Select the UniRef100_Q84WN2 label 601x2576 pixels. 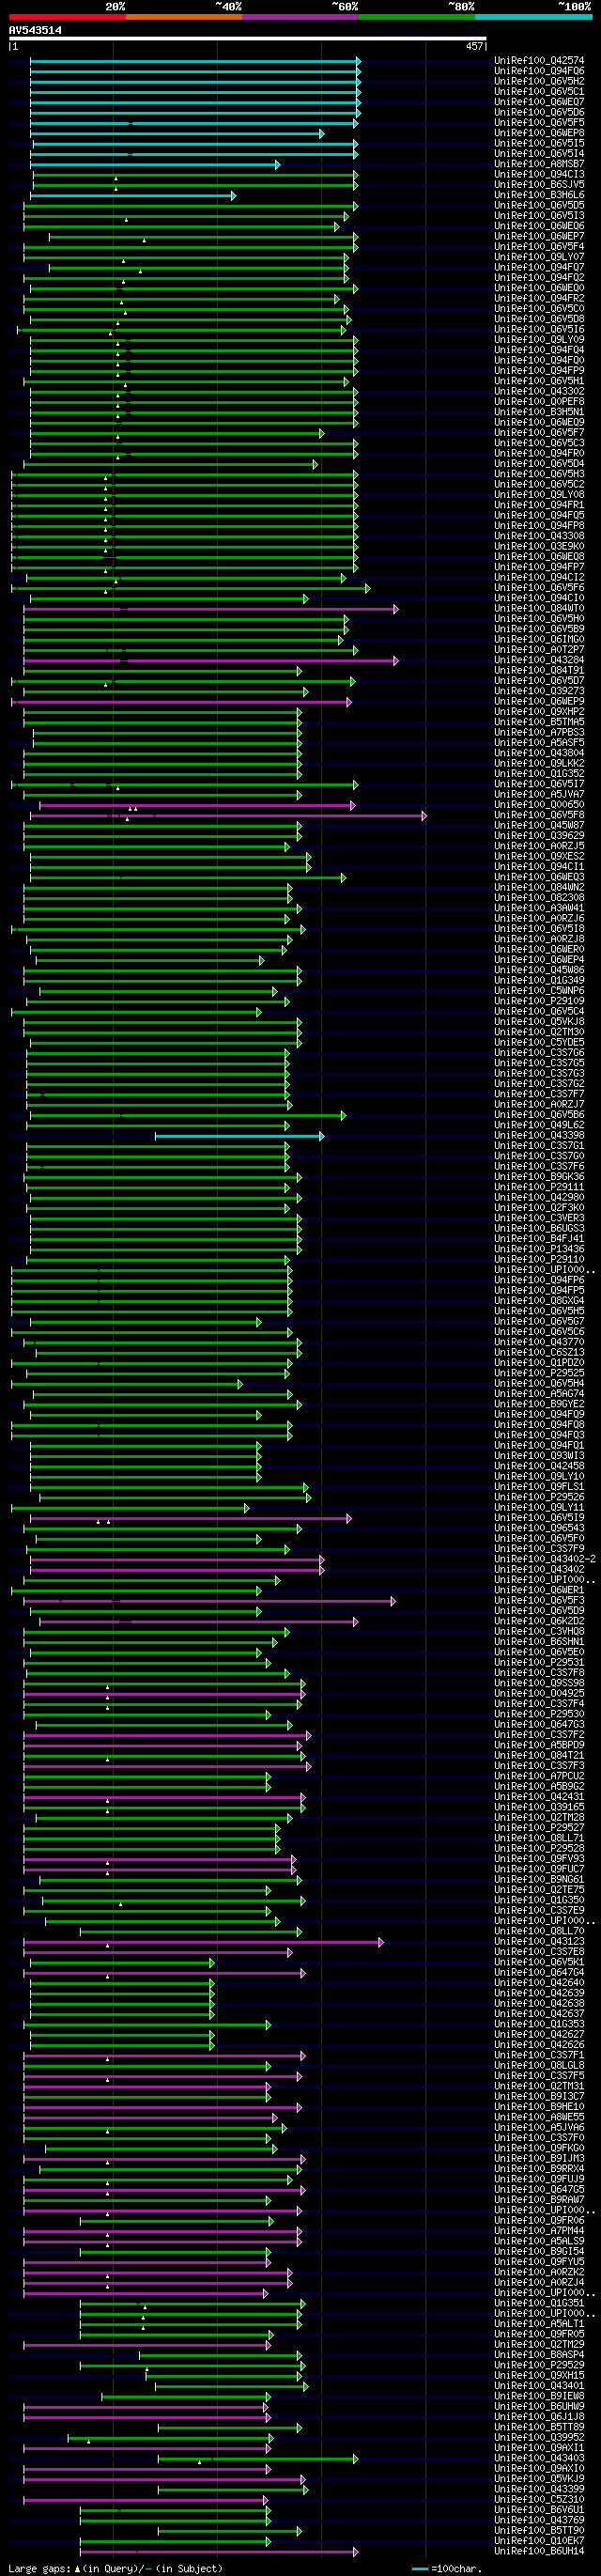(x=539, y=887)
